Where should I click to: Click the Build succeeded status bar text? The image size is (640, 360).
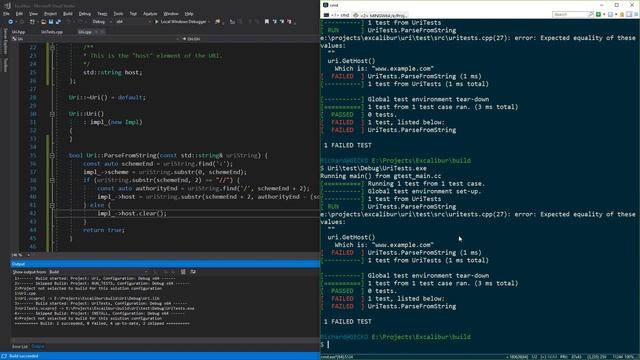(x=24, y=356)
